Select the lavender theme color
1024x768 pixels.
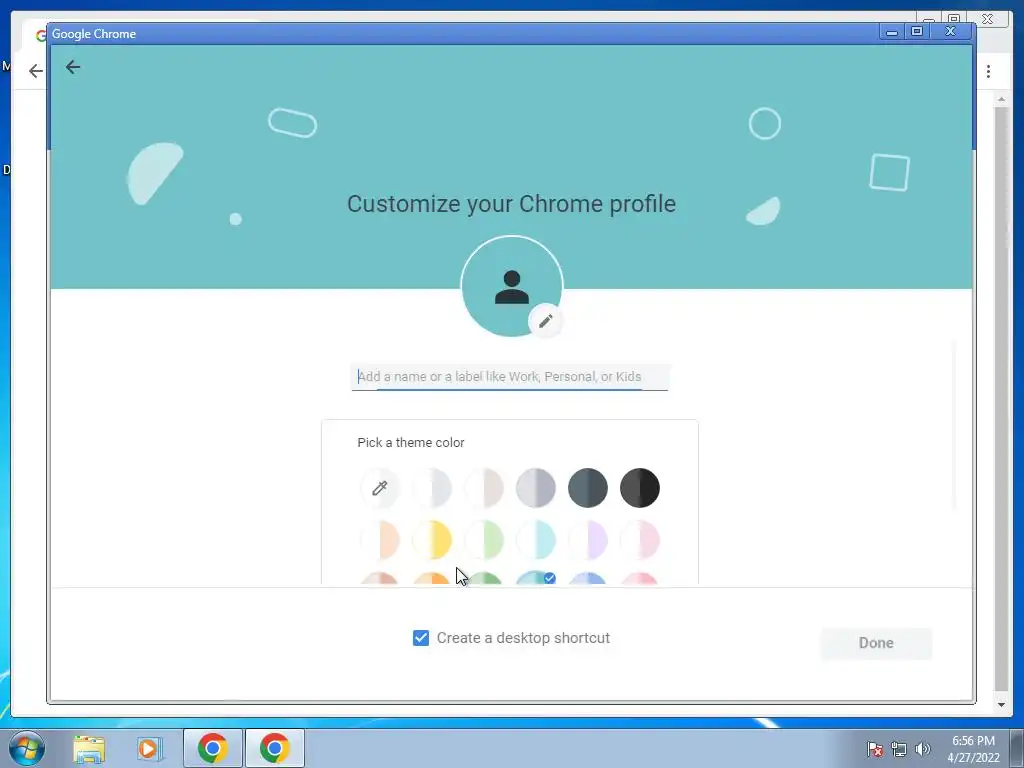(x=588, y=540)
